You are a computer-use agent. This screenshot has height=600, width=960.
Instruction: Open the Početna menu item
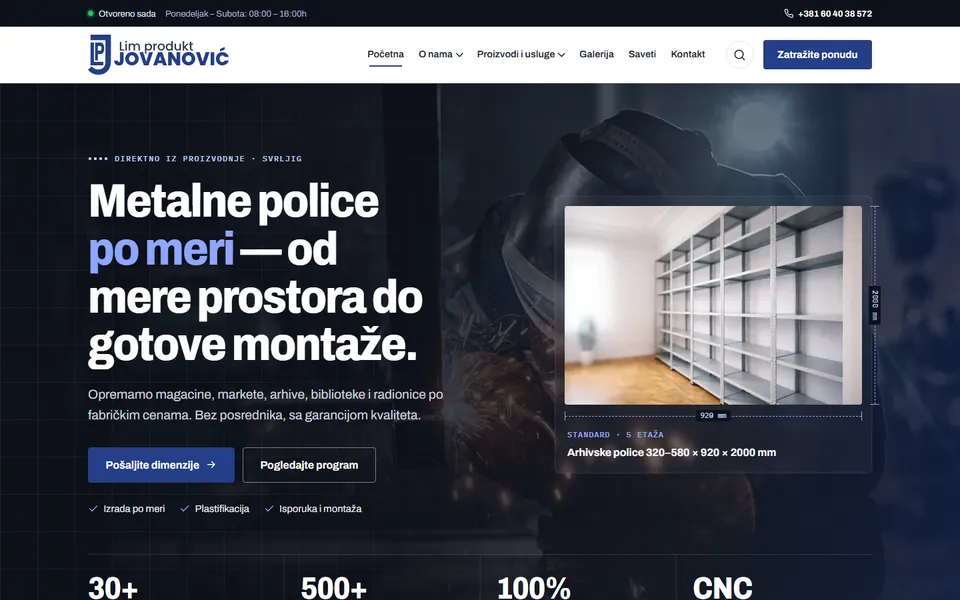pos(385,54)
